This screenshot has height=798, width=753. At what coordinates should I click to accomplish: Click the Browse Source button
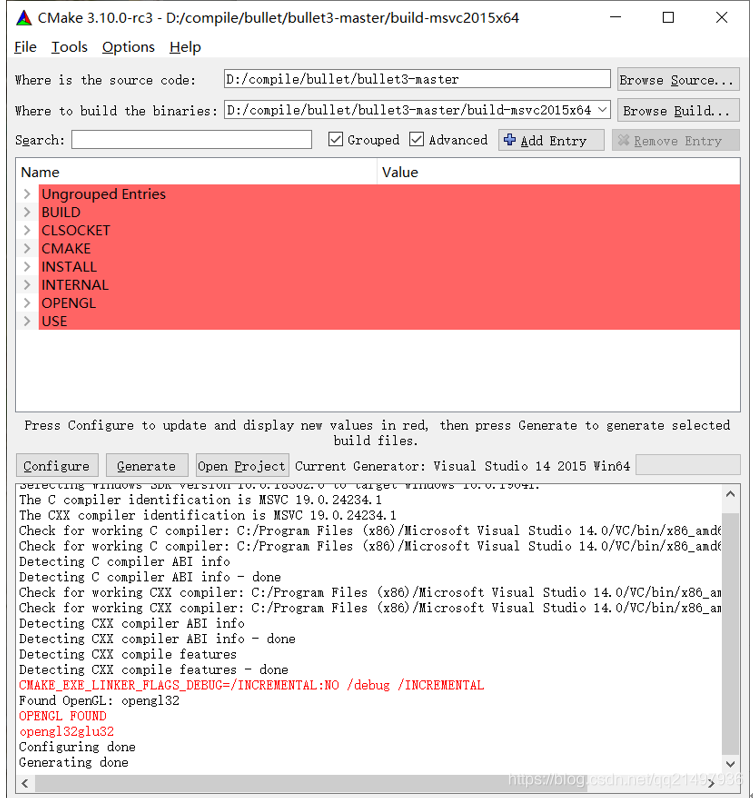(x=678, y=80)
